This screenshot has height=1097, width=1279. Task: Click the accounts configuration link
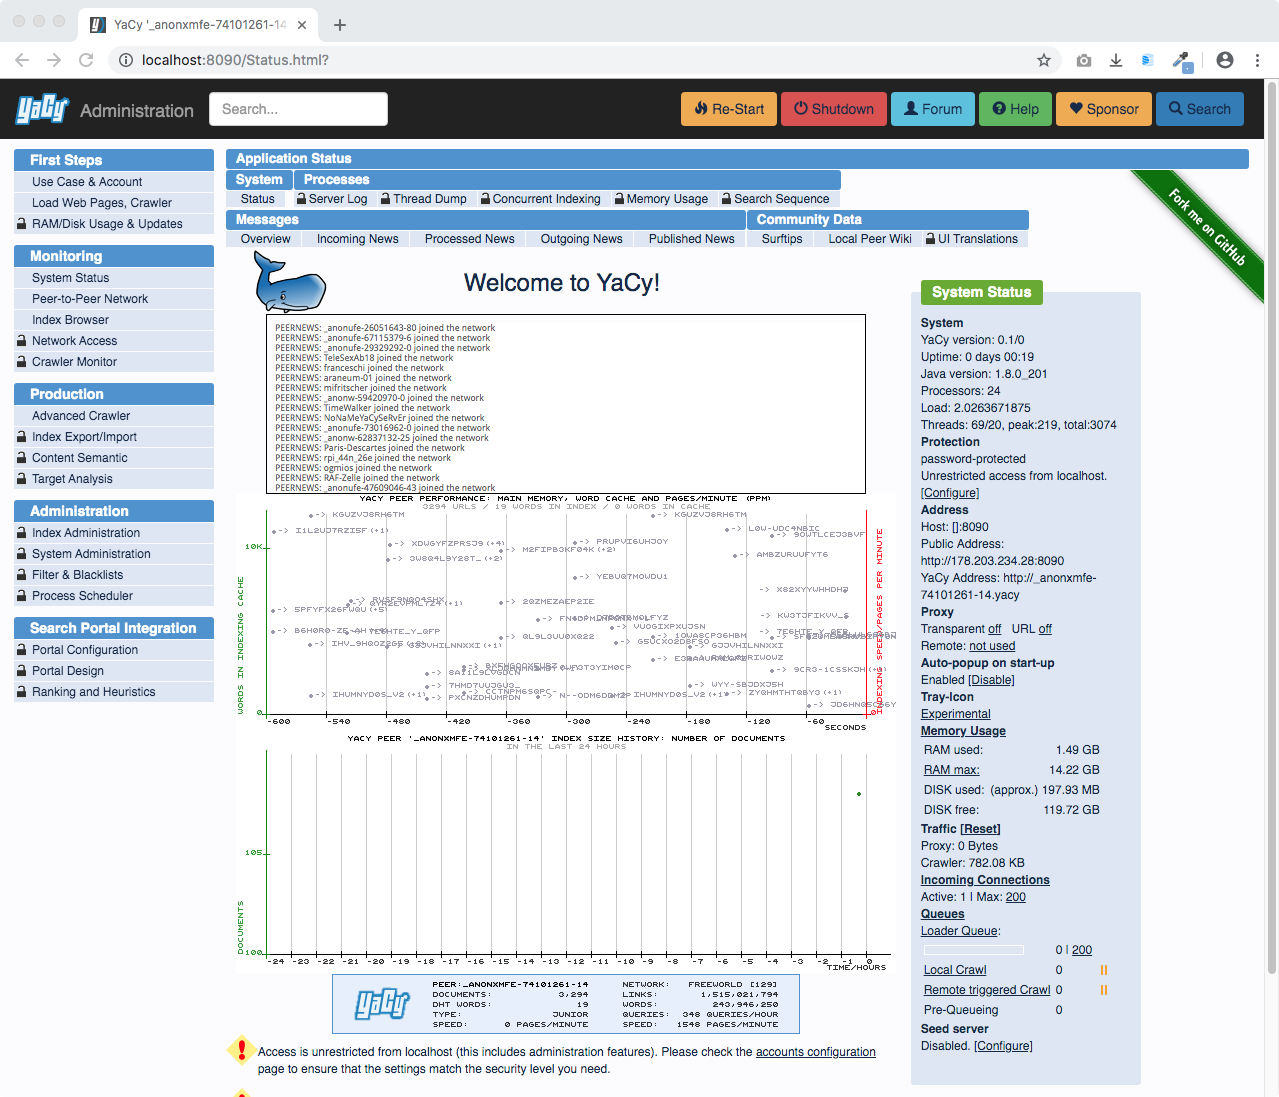click(x=816, y=1052)
